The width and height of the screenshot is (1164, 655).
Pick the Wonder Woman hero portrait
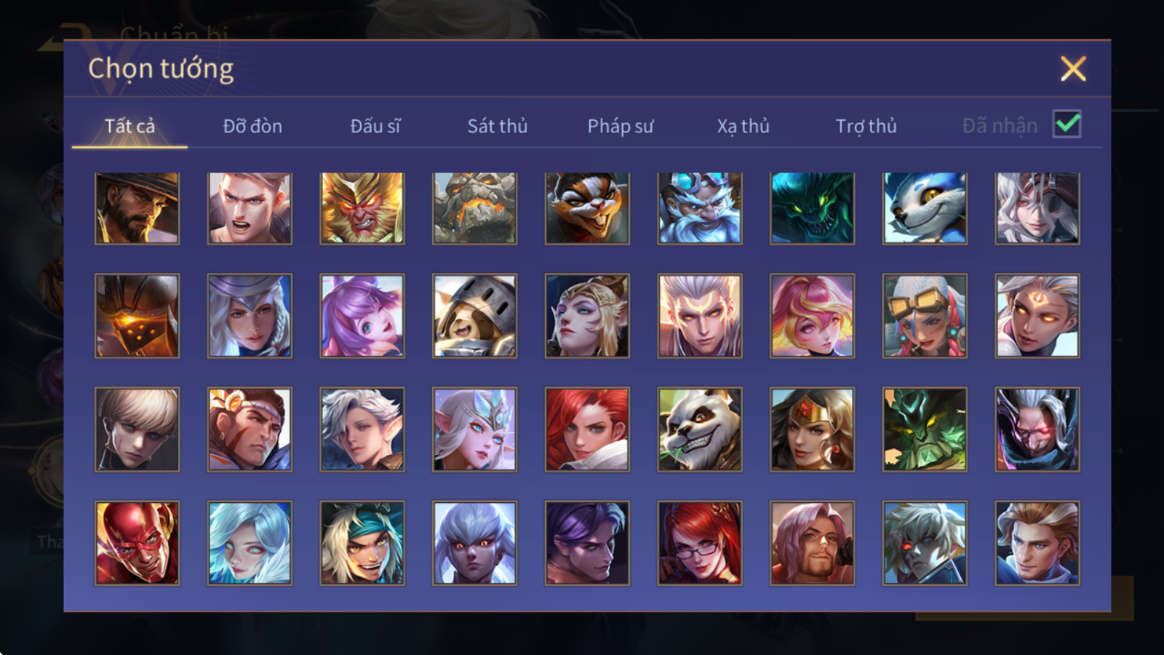click(812, 429)
